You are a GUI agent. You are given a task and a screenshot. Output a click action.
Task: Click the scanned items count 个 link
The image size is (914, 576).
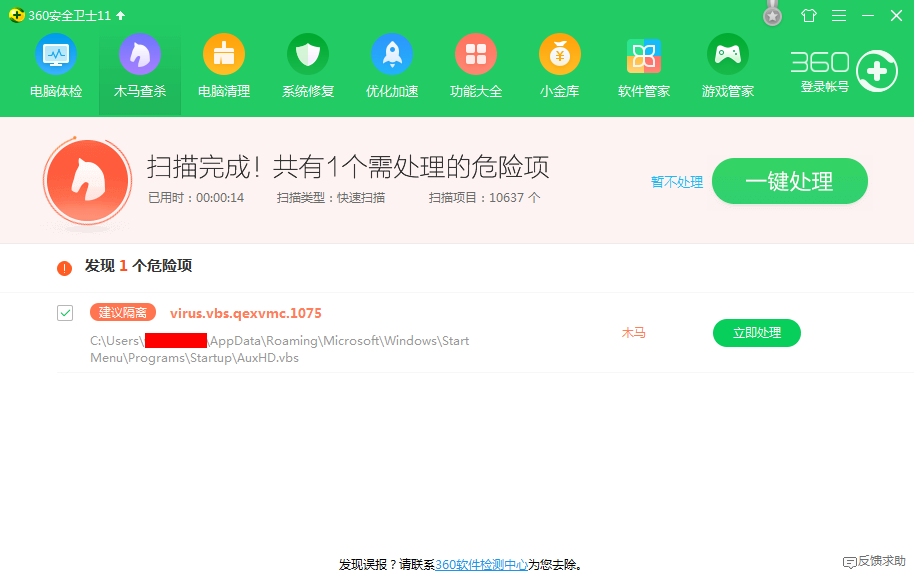click(534, 197)
